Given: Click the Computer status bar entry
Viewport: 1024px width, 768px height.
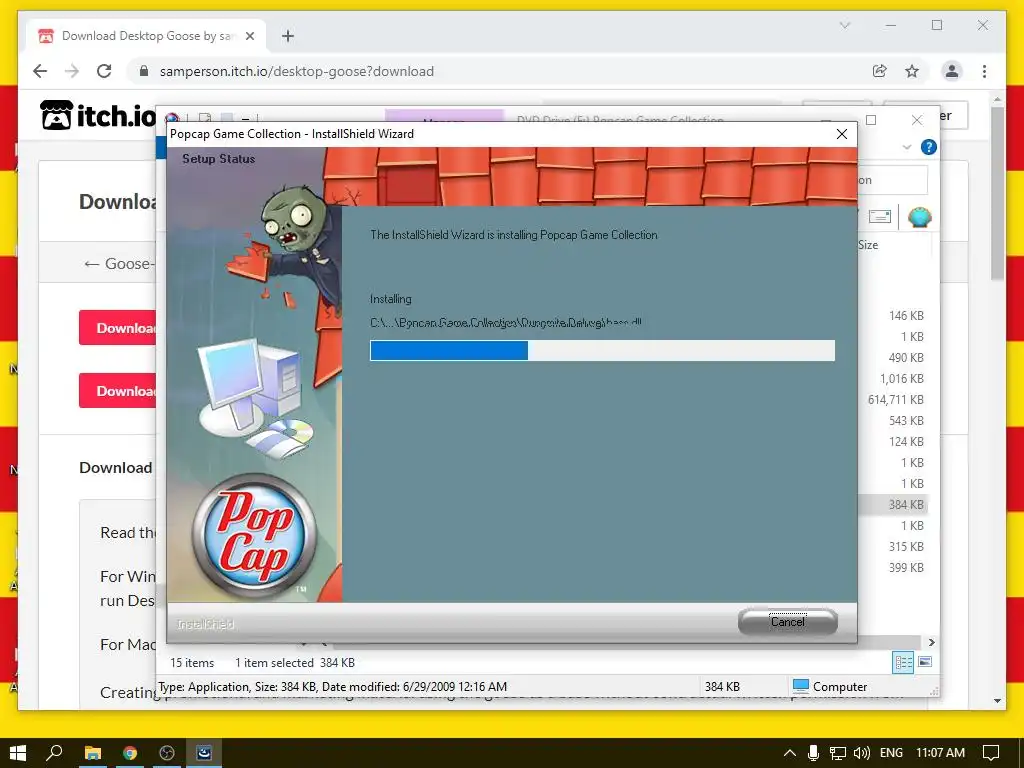Looking at the screenshot, I should [829, 687].
